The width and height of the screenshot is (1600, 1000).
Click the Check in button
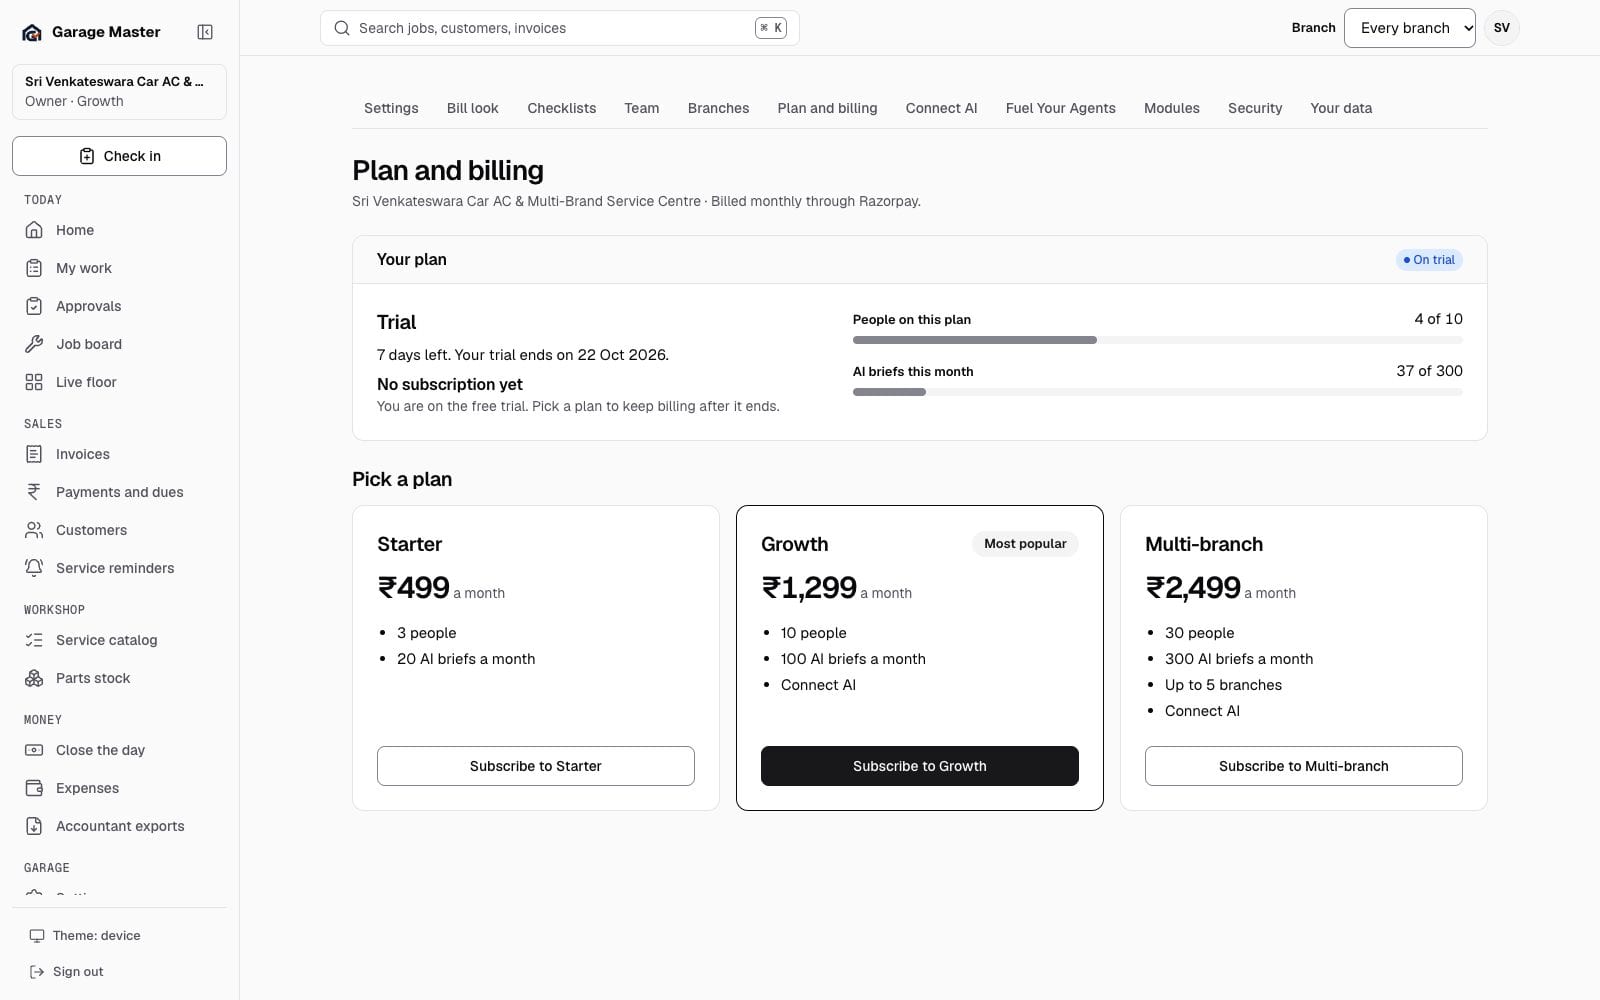point(119,156)
